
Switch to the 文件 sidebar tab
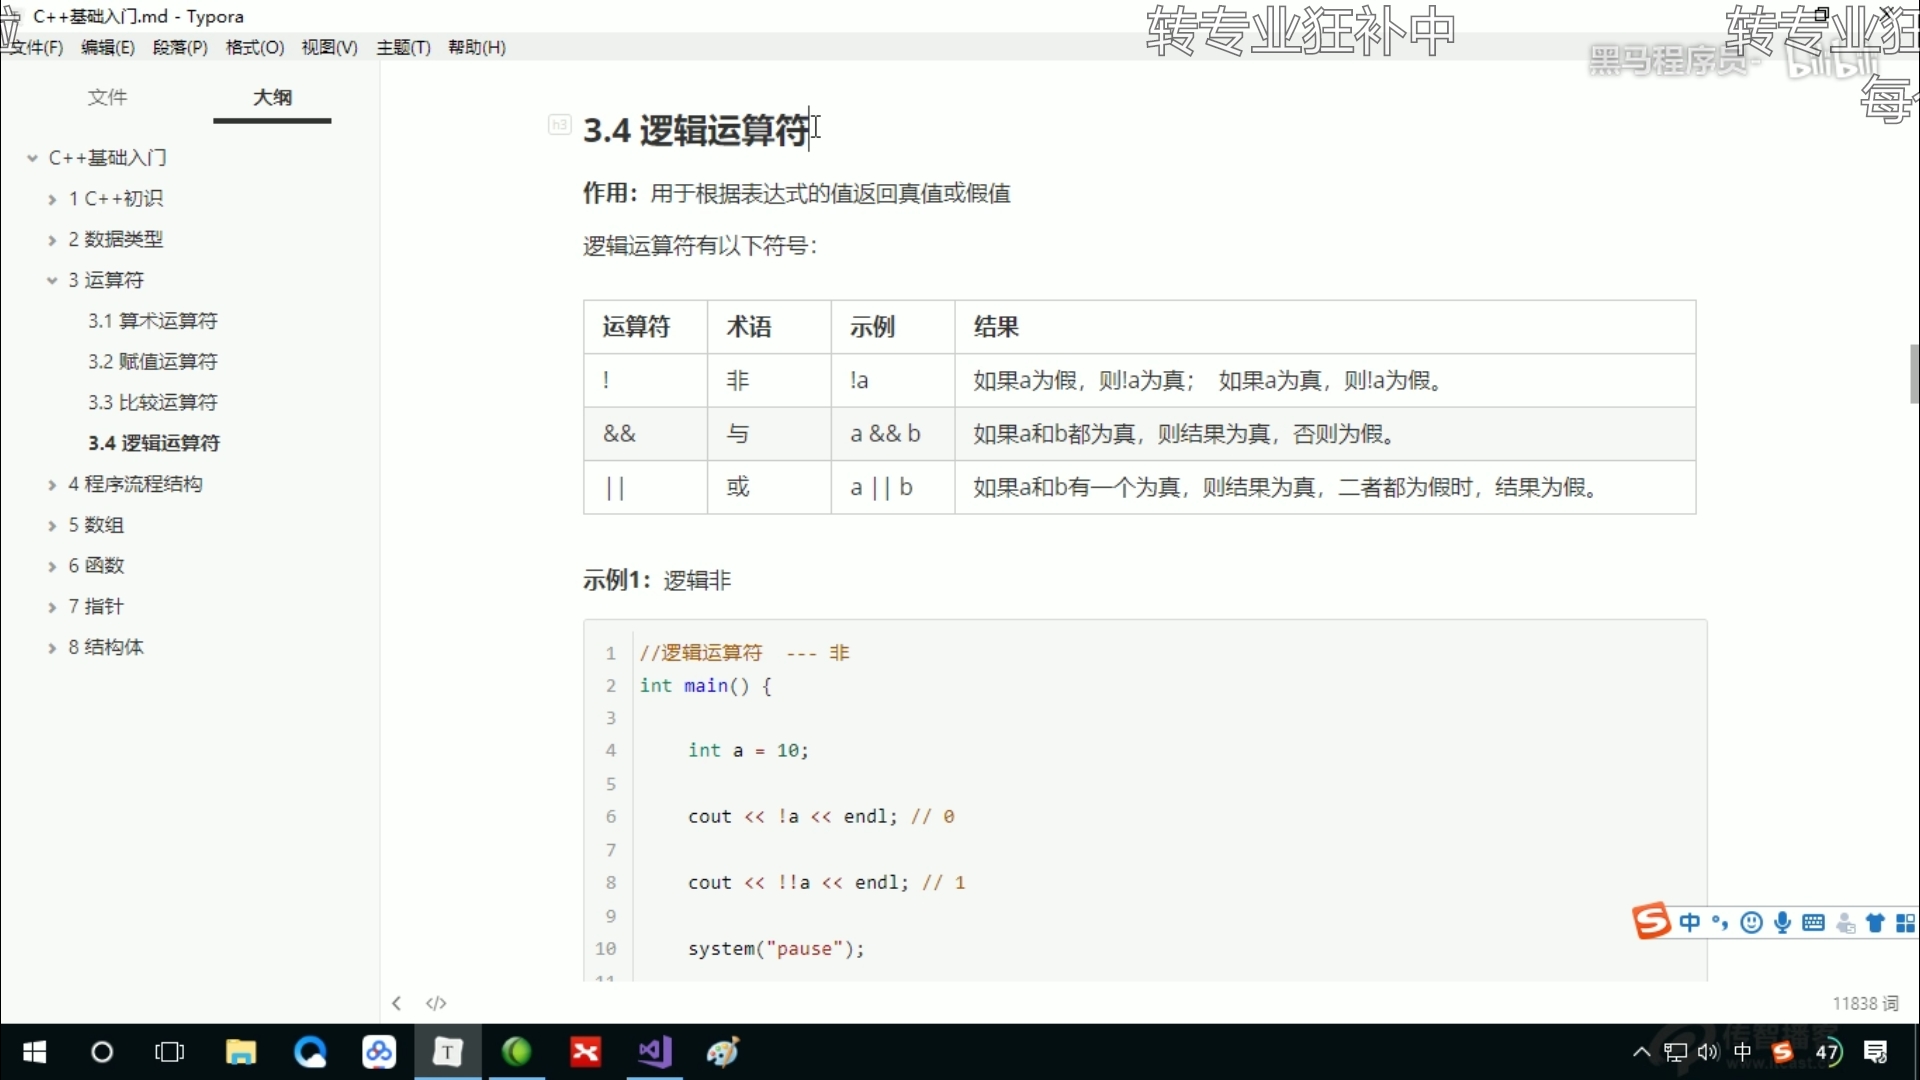(x=108, y=97)
